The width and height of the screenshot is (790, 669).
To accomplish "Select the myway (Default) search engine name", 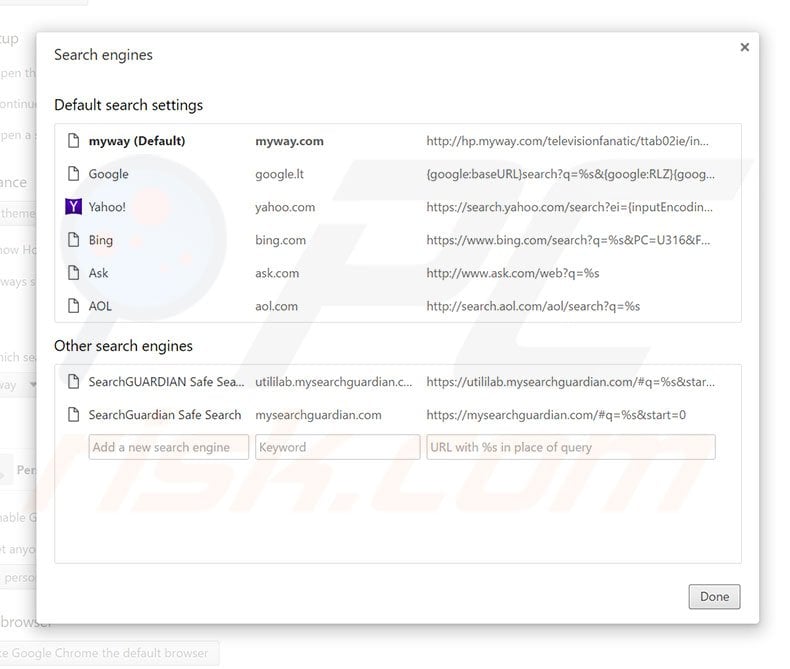I will 137,141.
